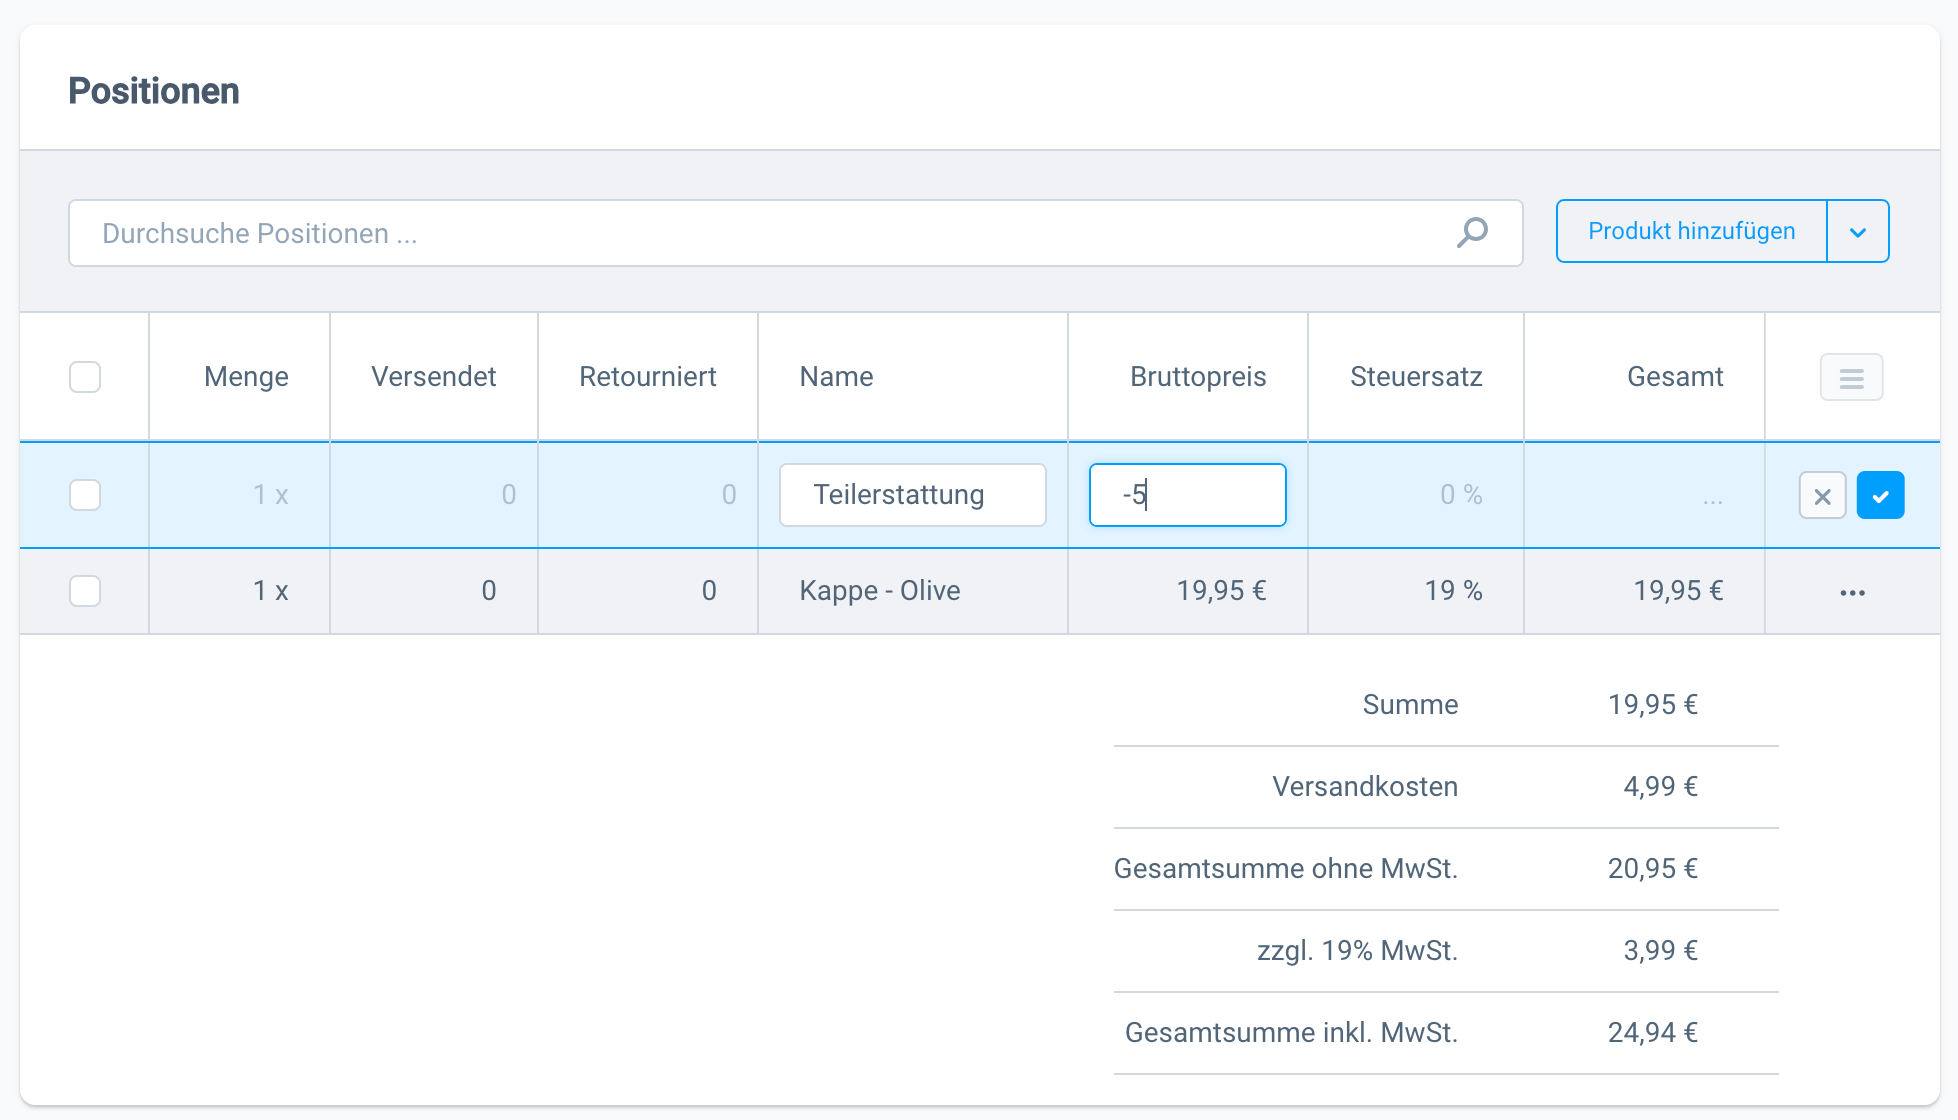Click the Kappe - Olive product name

[879, 591]
